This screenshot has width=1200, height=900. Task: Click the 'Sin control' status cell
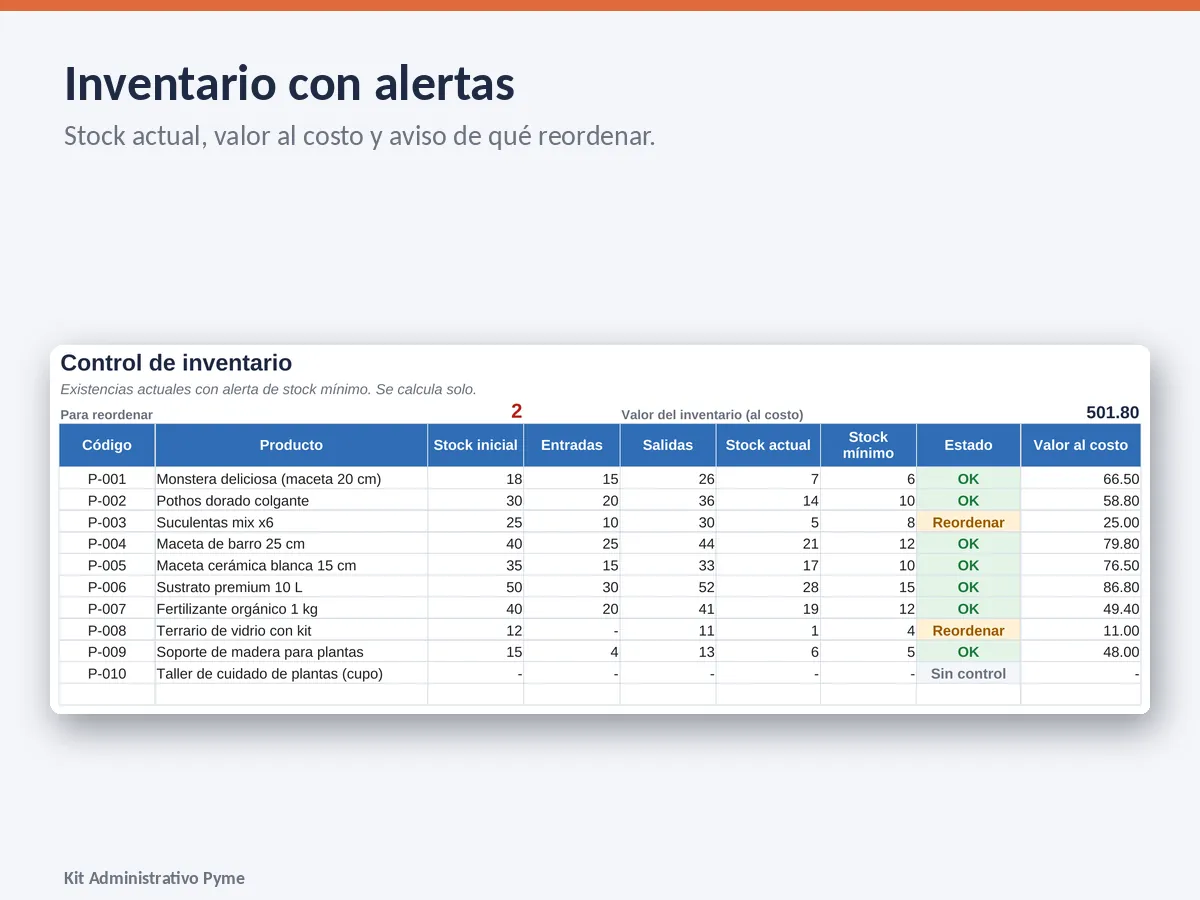[x=968, y=673]
